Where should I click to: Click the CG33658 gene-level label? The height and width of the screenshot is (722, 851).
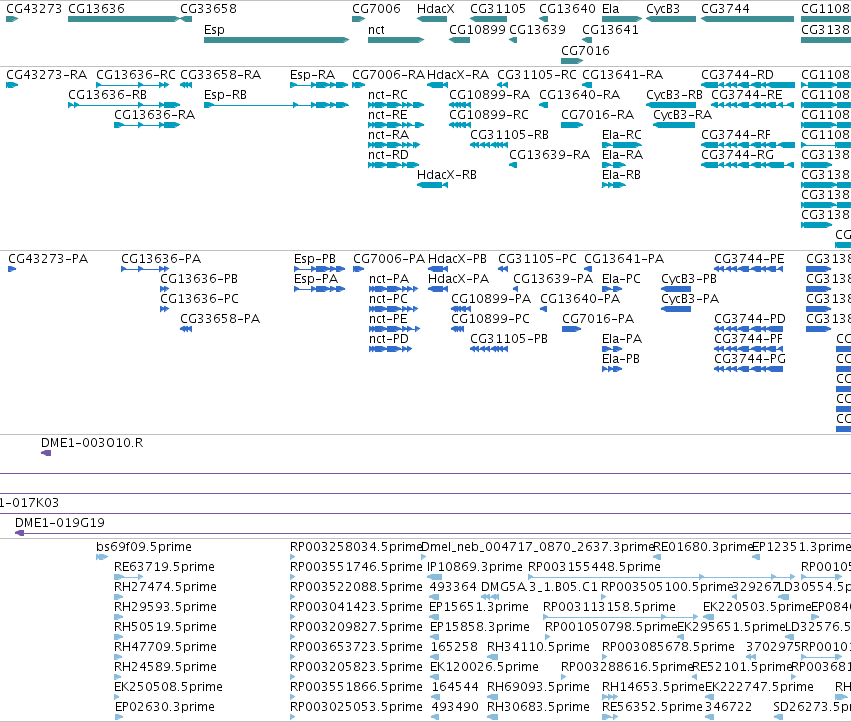pos(208,9)
